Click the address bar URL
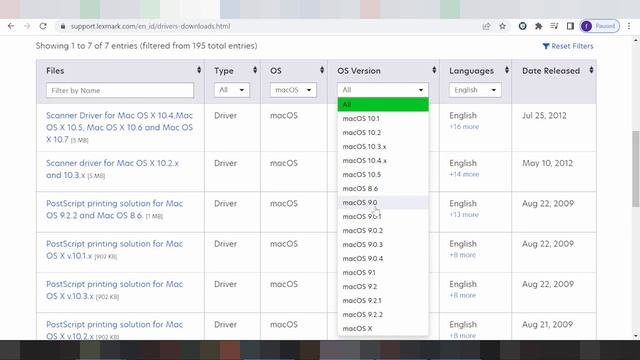Screen dimensions: 640x360 150,26
